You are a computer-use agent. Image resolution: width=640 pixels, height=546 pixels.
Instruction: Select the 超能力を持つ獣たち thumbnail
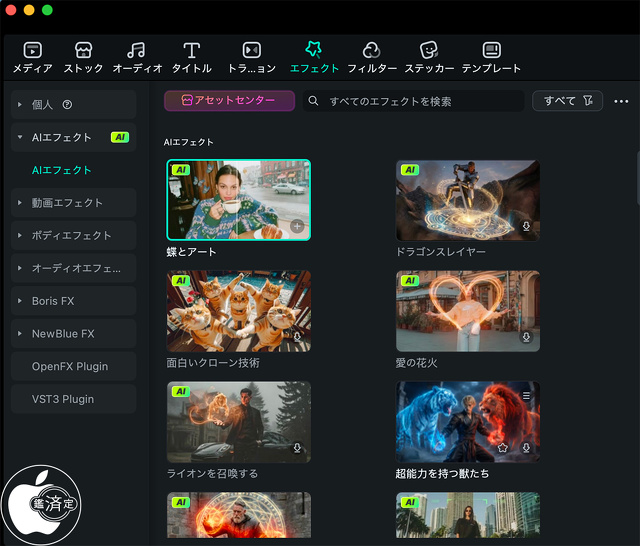pos(468,422)
